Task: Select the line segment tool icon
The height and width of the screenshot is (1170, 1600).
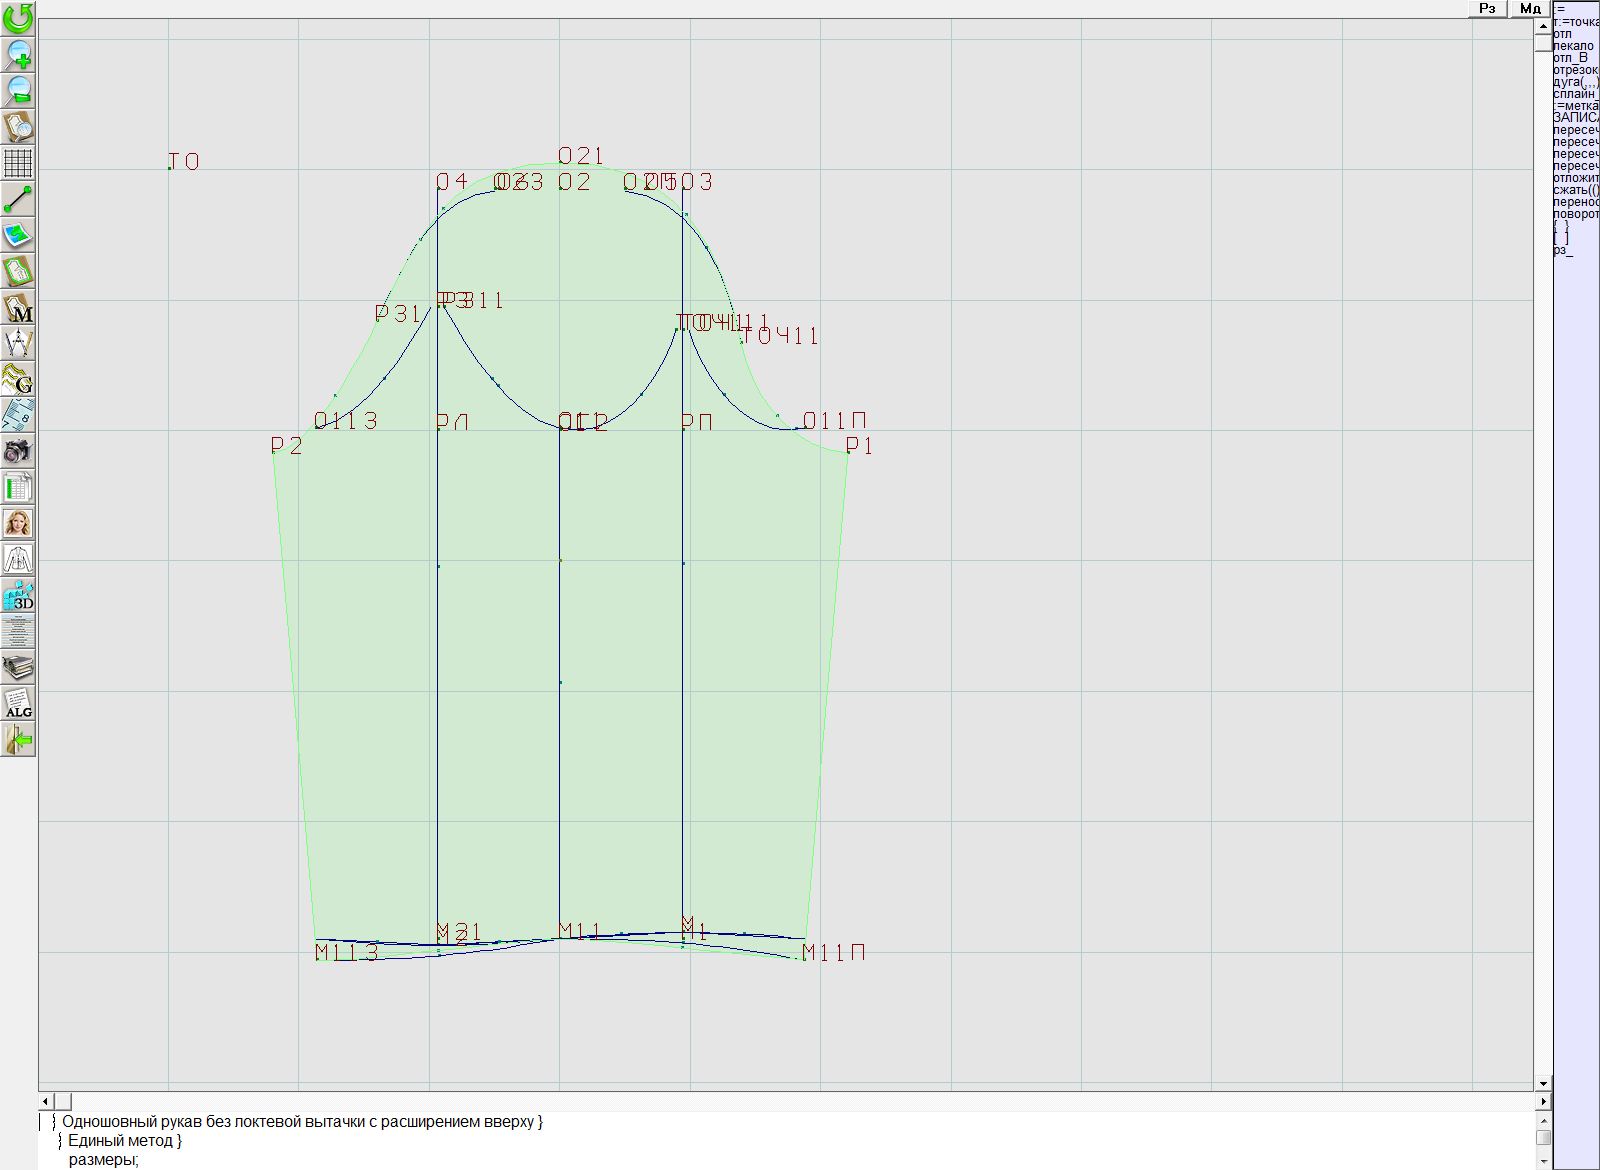Action: pos(18,199)
